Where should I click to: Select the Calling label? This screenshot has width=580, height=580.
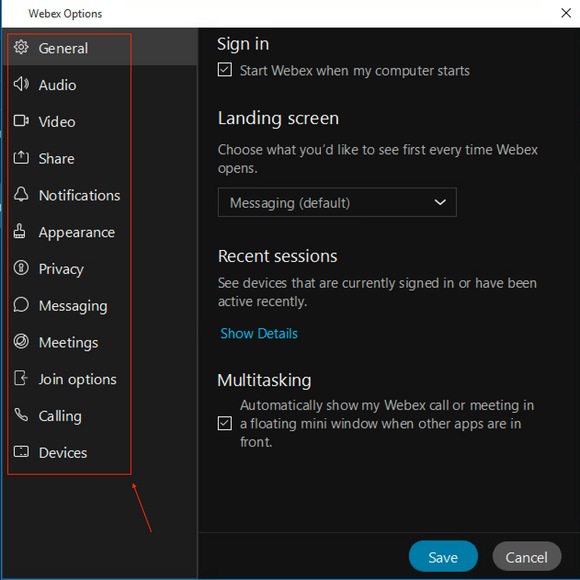[60, 416]
